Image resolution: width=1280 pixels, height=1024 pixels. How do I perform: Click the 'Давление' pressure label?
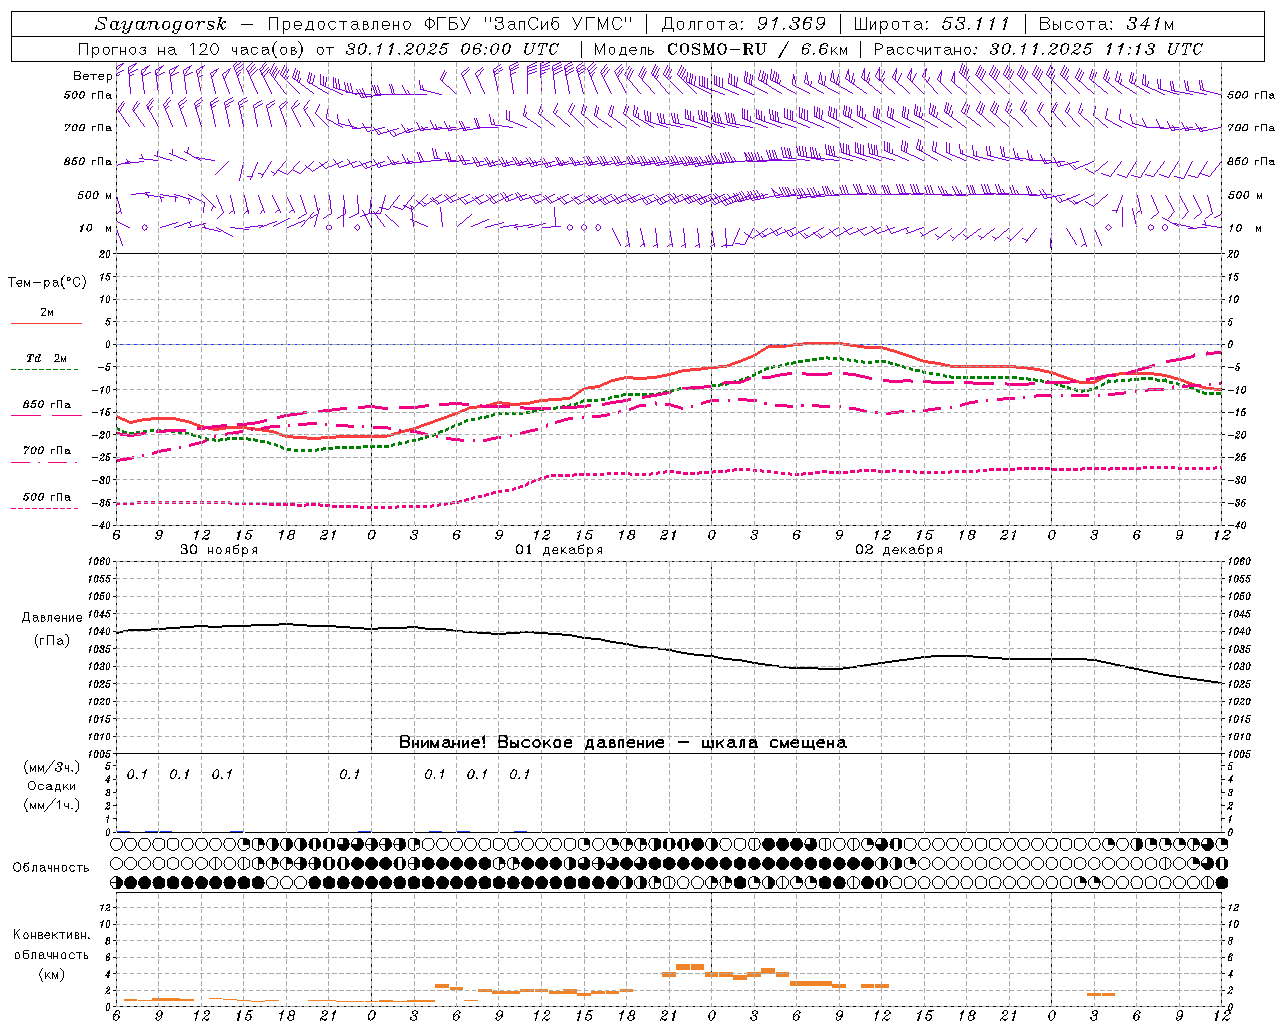click(51, 618)
